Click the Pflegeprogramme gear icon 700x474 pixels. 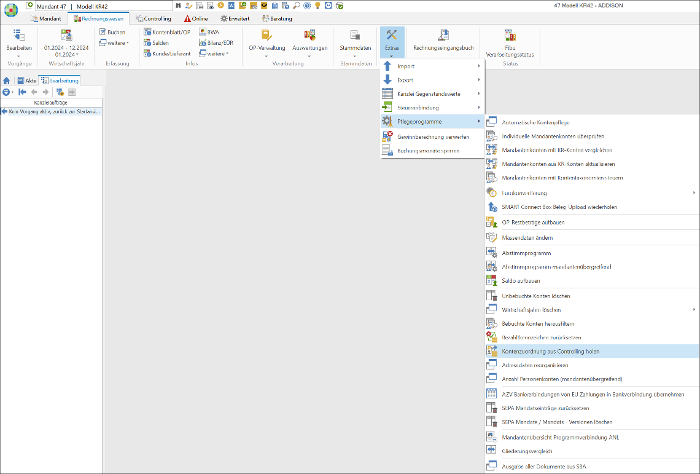pyautogui.click(x=388, y=121)
